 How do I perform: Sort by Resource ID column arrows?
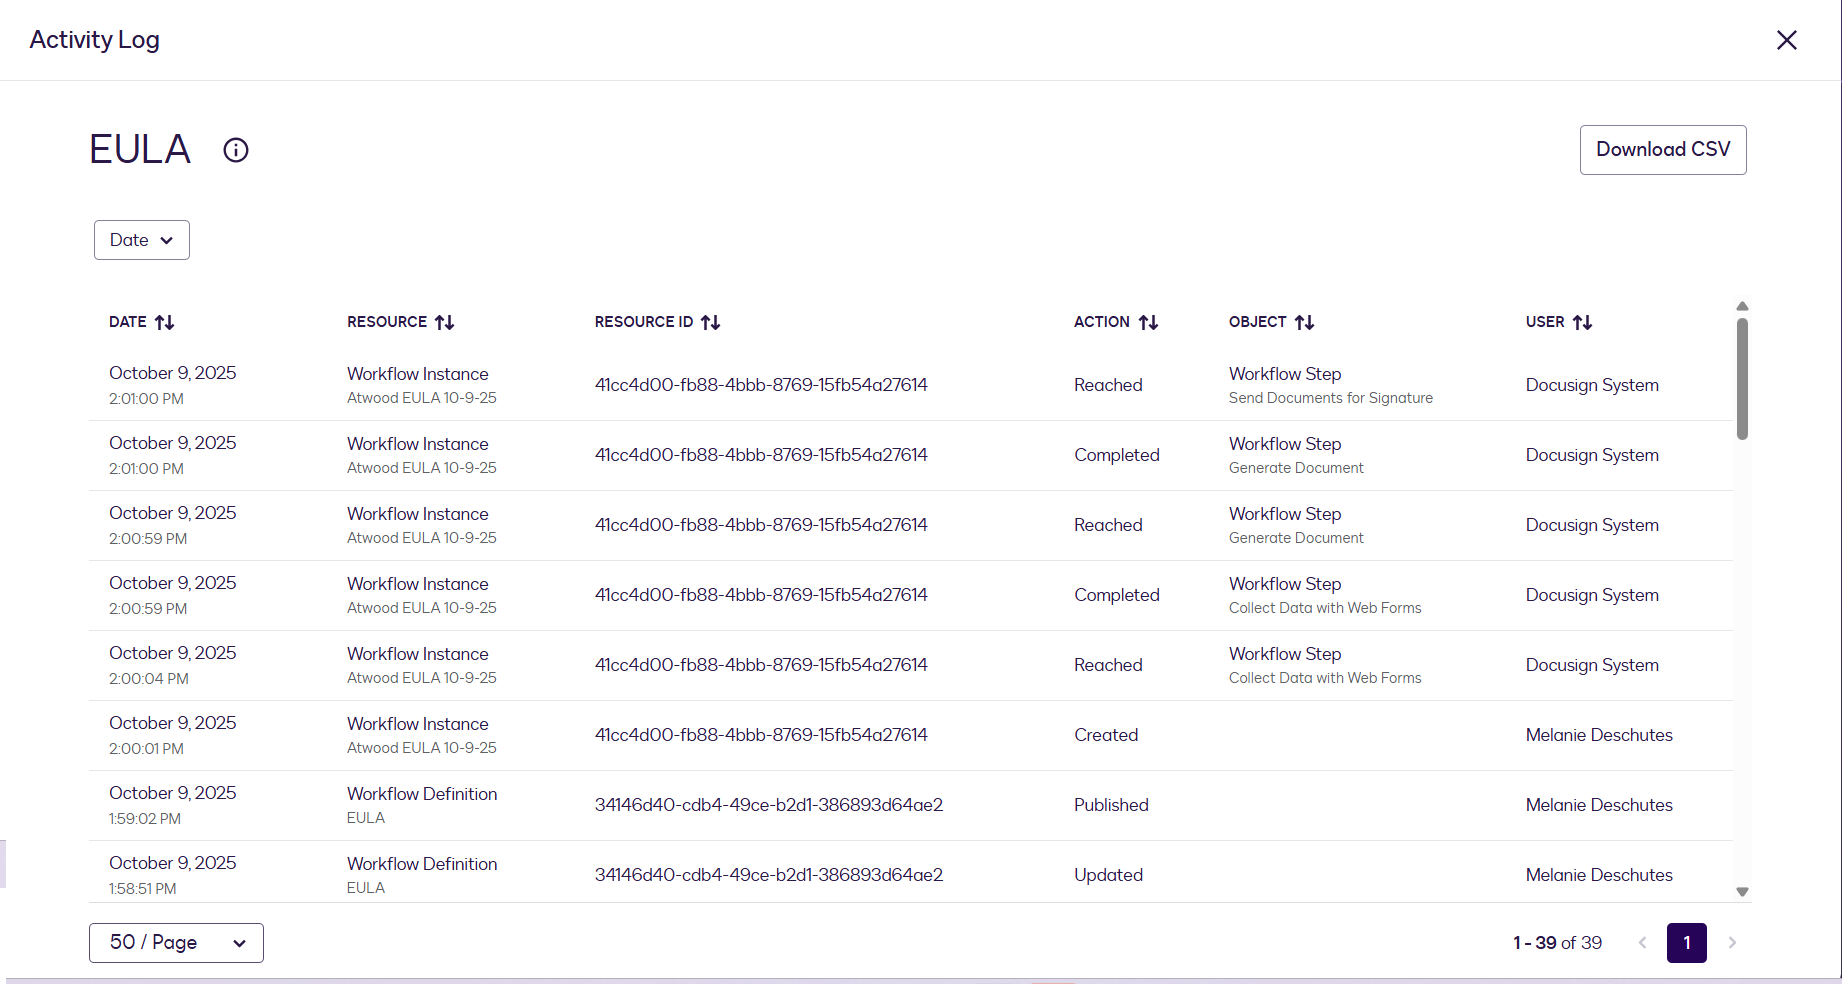711,322
